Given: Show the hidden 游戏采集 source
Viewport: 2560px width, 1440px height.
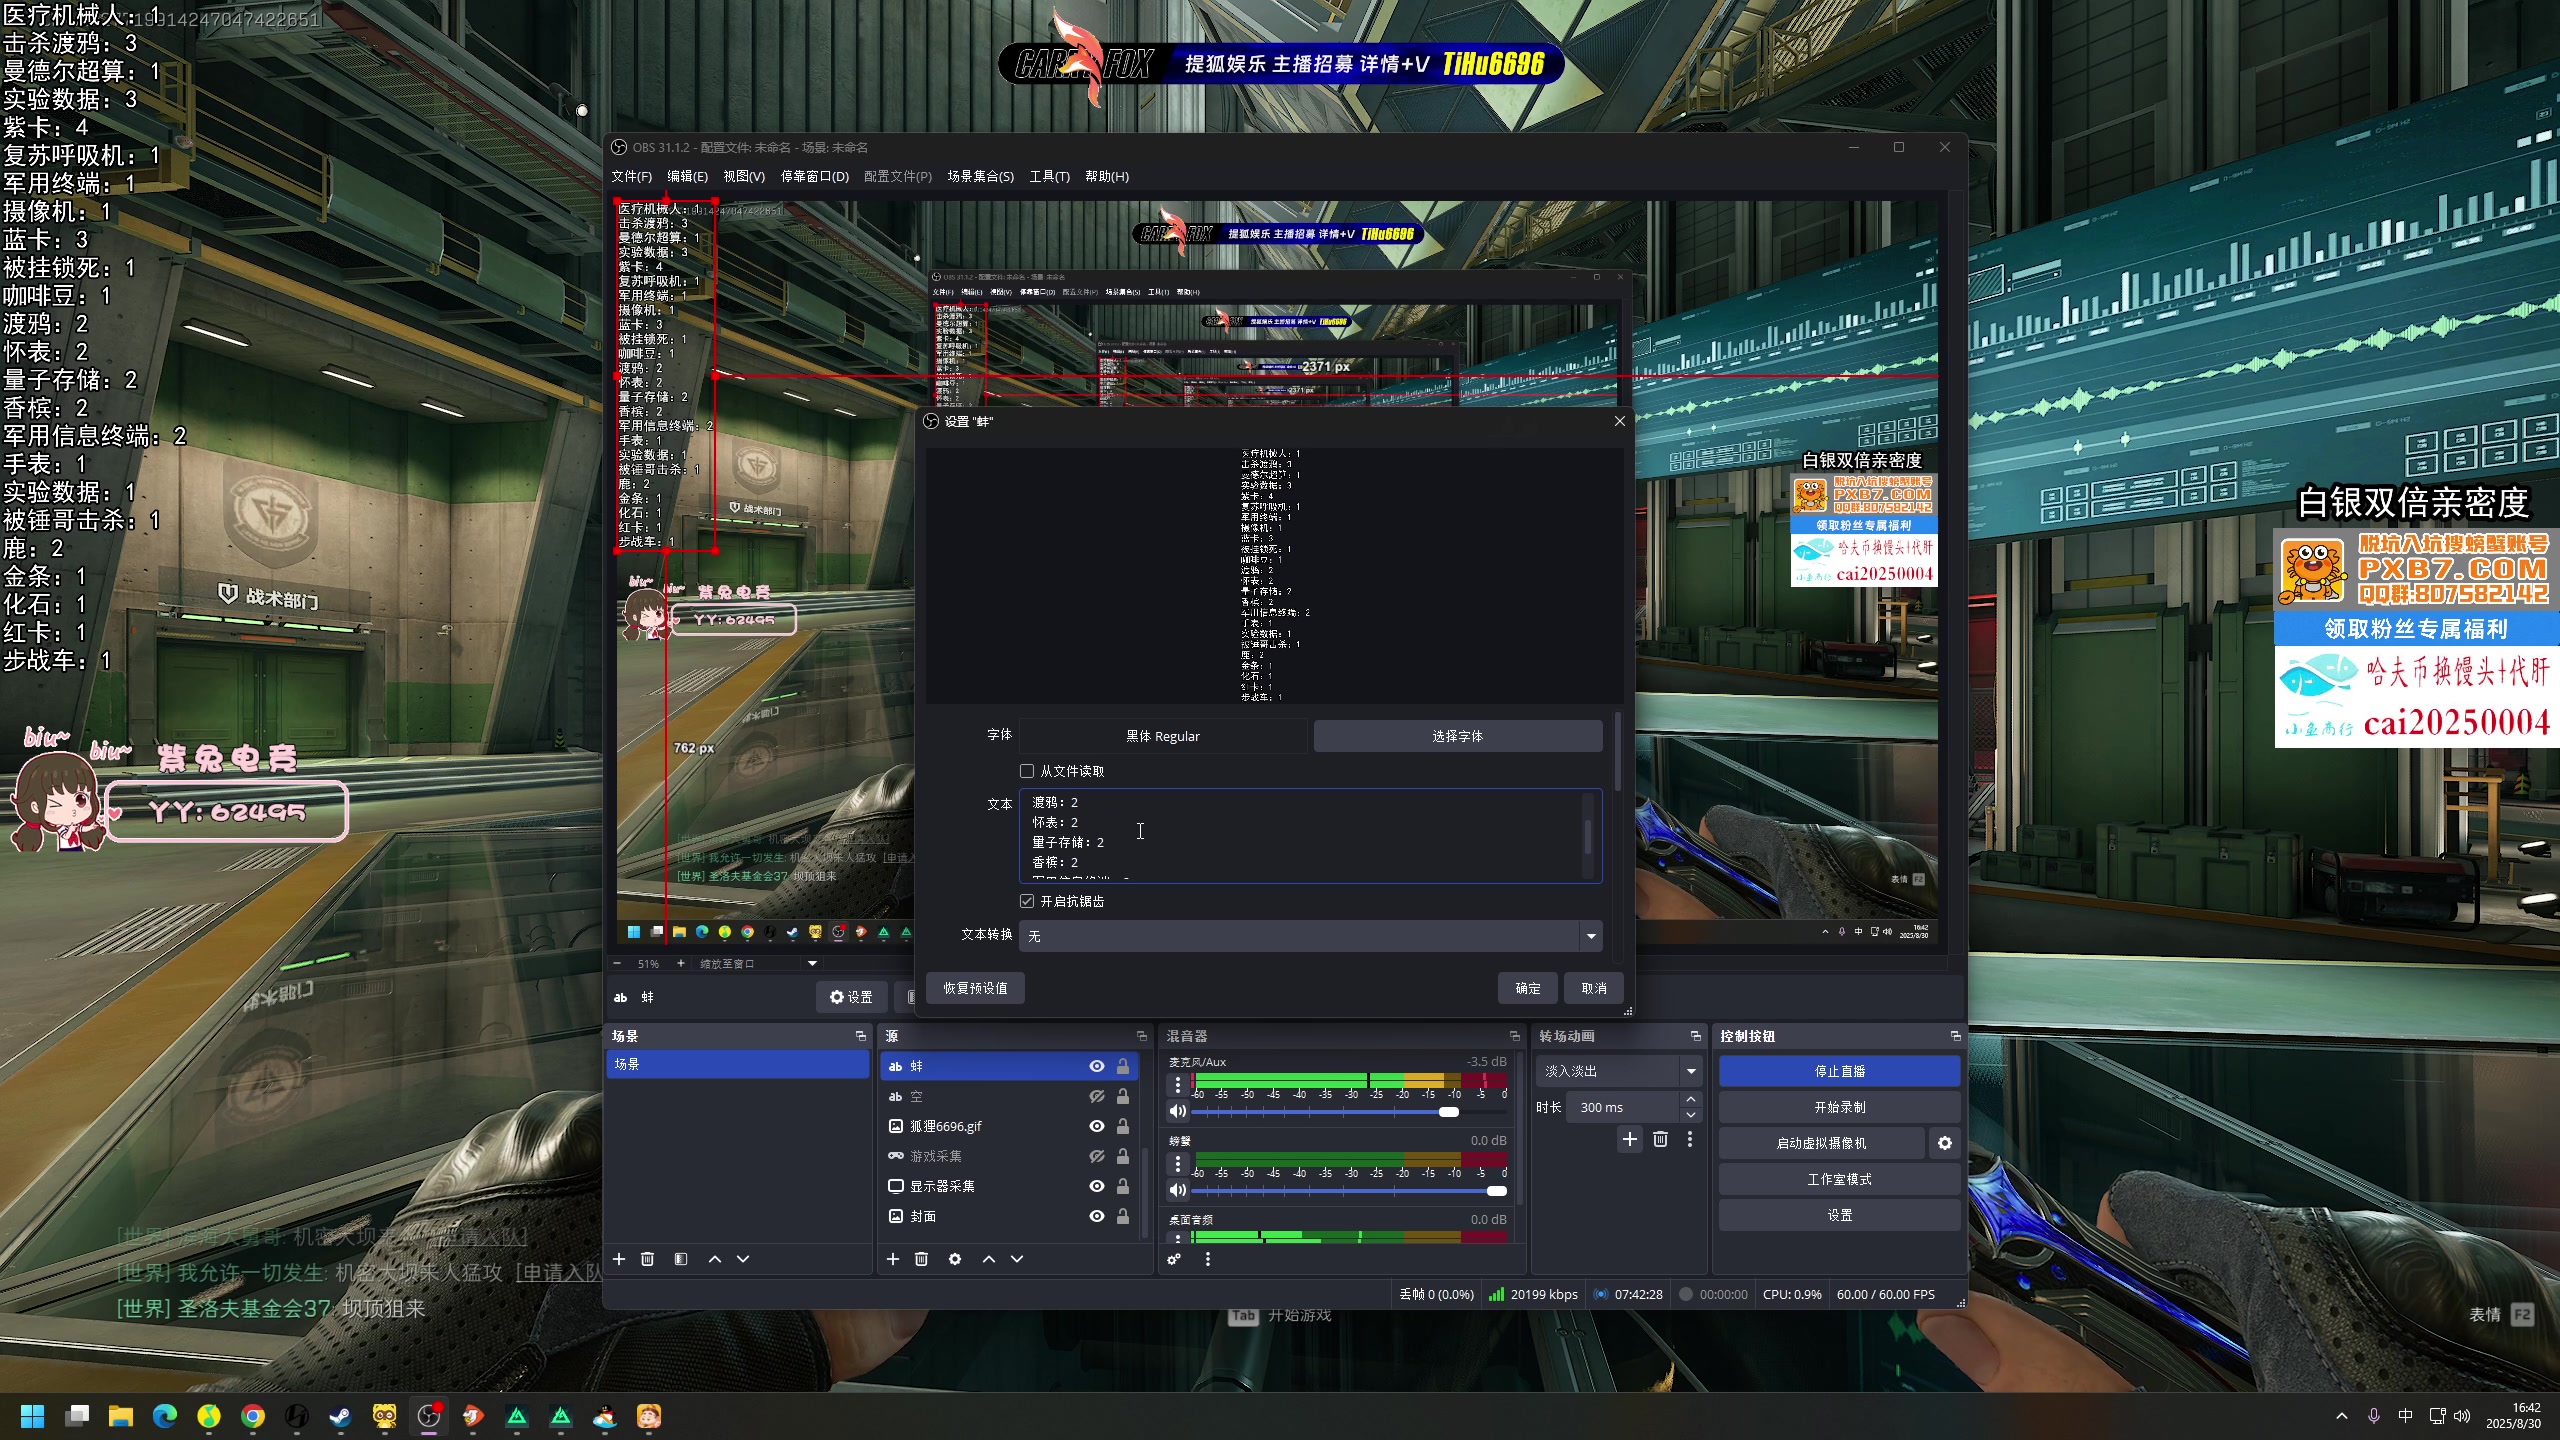Looking at the screenshot, I should click(1097, 1156).
